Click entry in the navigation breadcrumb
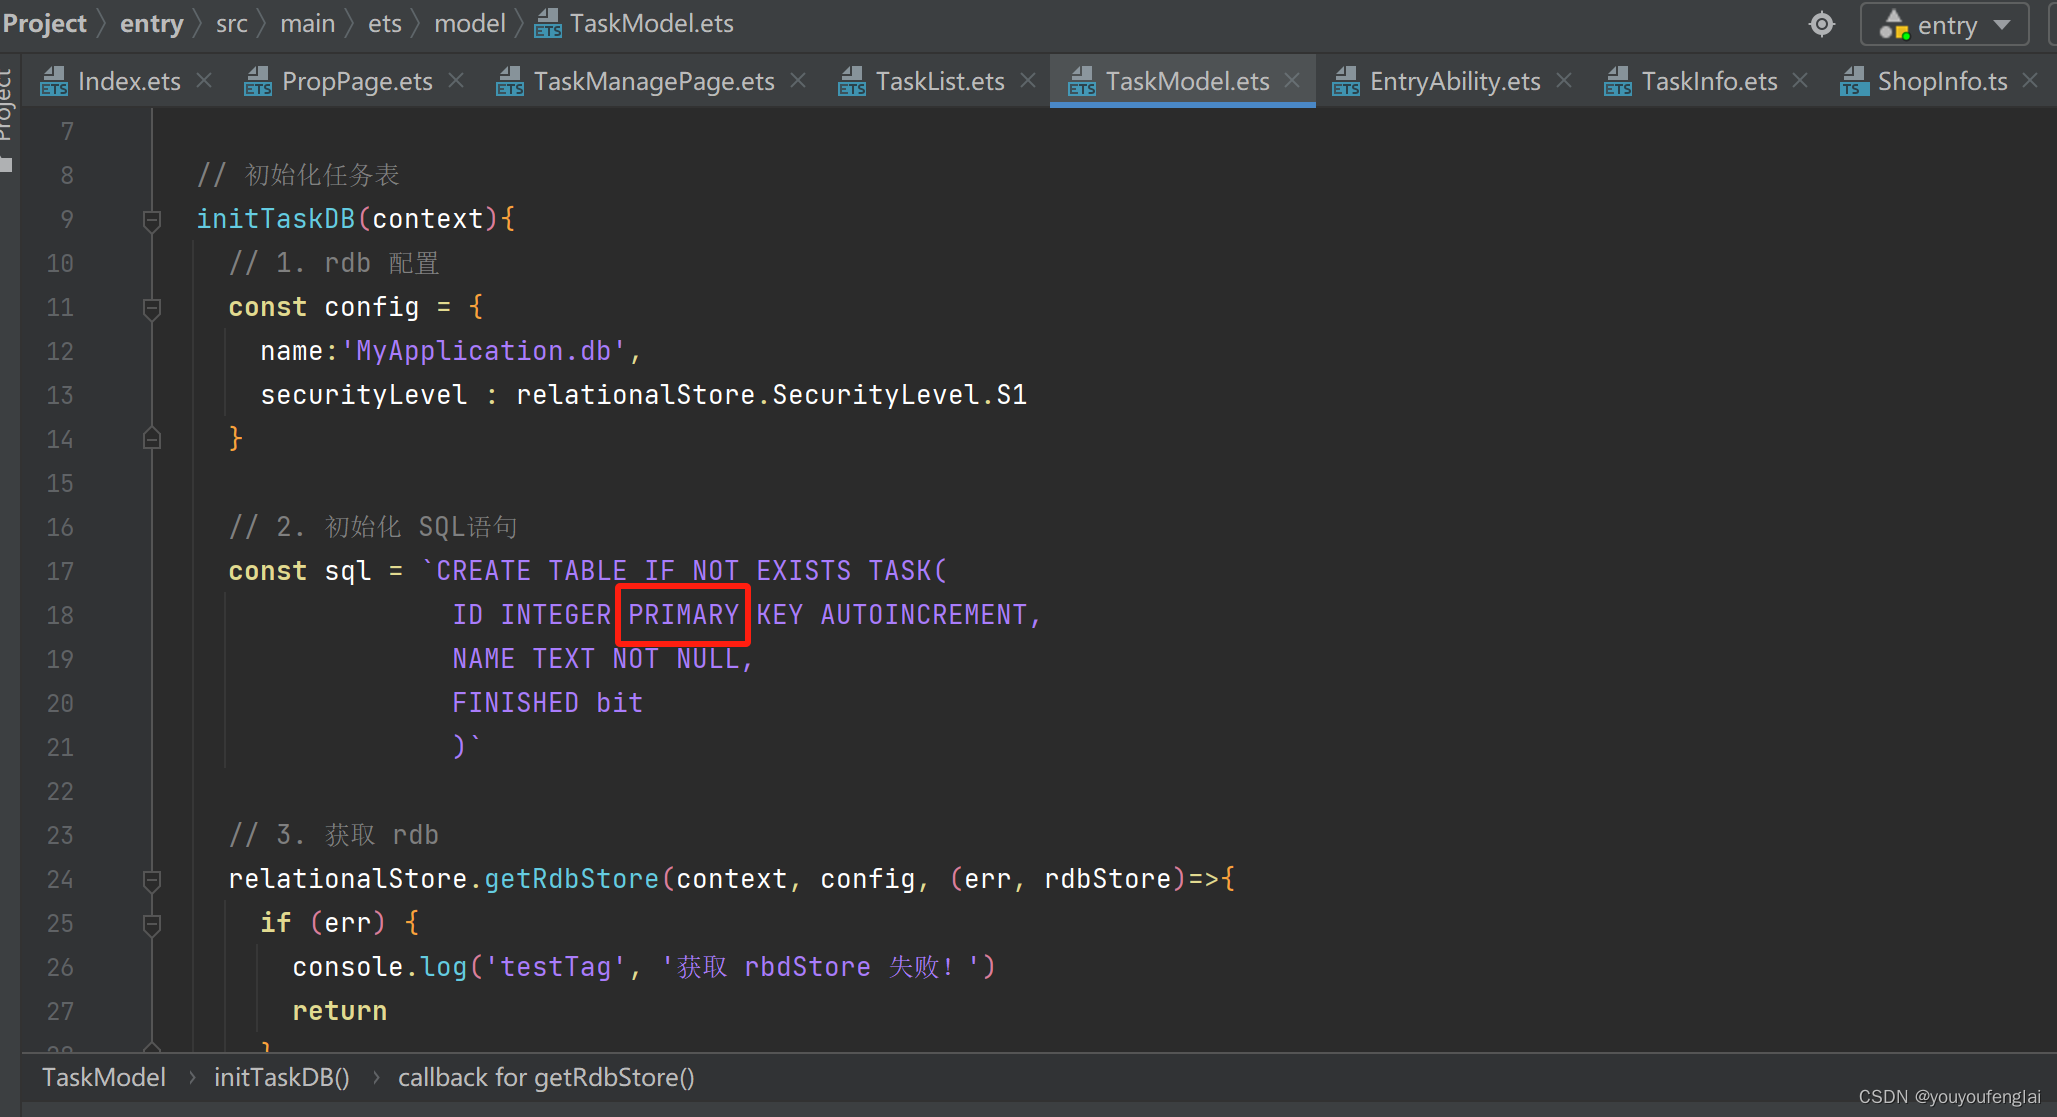This screenshot has width=2057, height=1117. tap(151, 23)
